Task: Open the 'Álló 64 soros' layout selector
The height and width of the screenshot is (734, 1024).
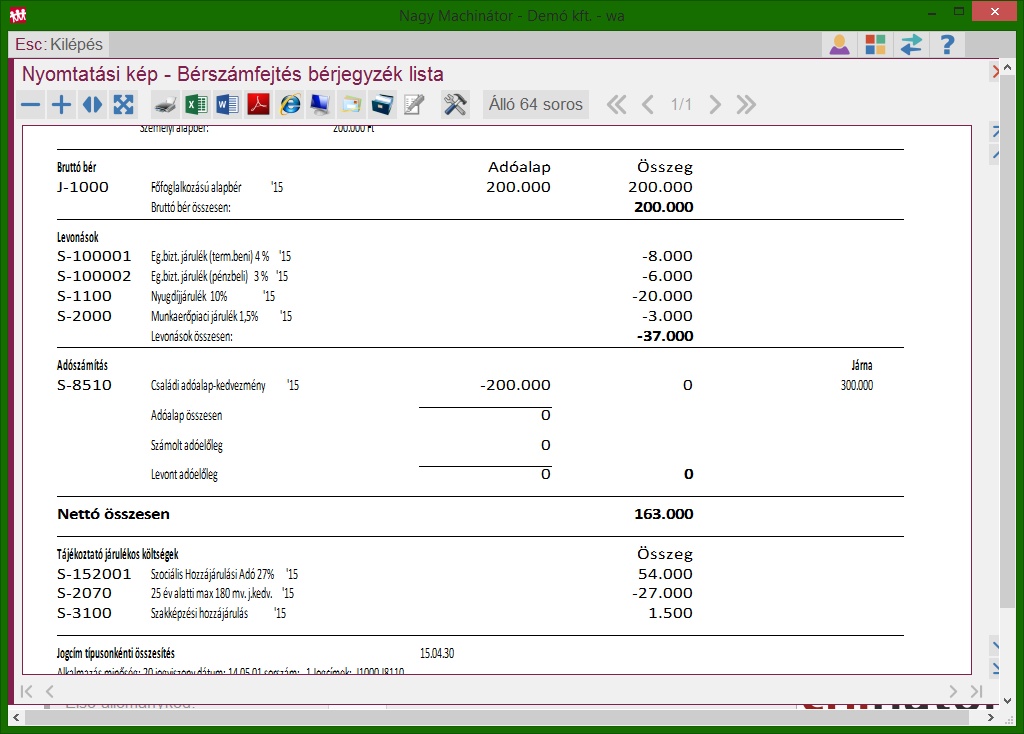Action: 535,105
